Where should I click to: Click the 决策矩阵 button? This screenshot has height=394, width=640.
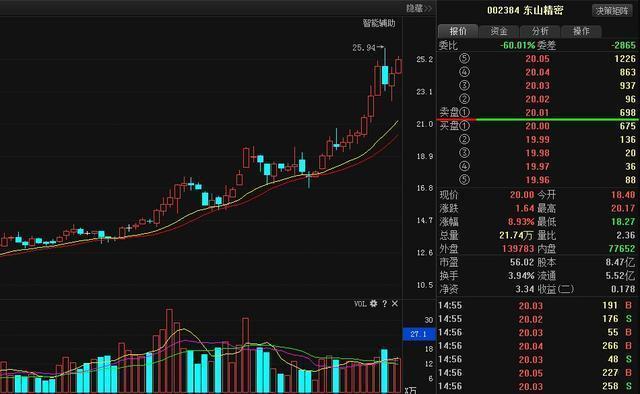611,11
